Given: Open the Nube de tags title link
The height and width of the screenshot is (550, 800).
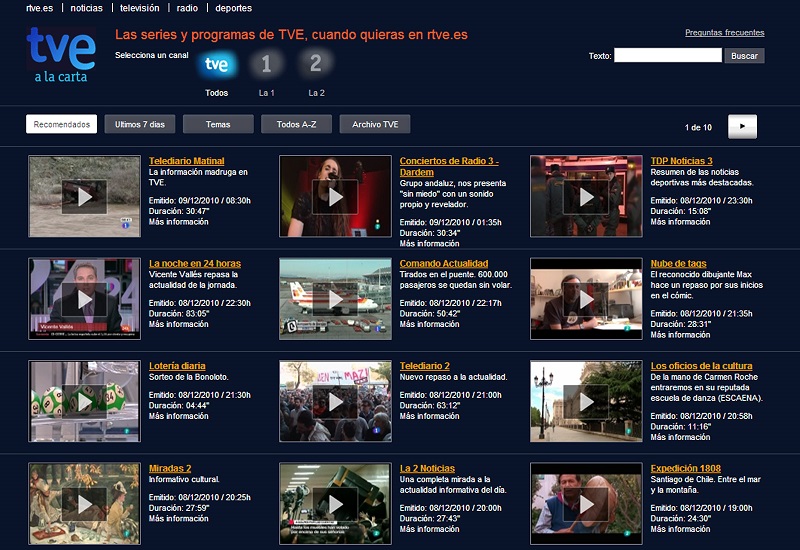Looking at the screenshot, I should (678, 263).
